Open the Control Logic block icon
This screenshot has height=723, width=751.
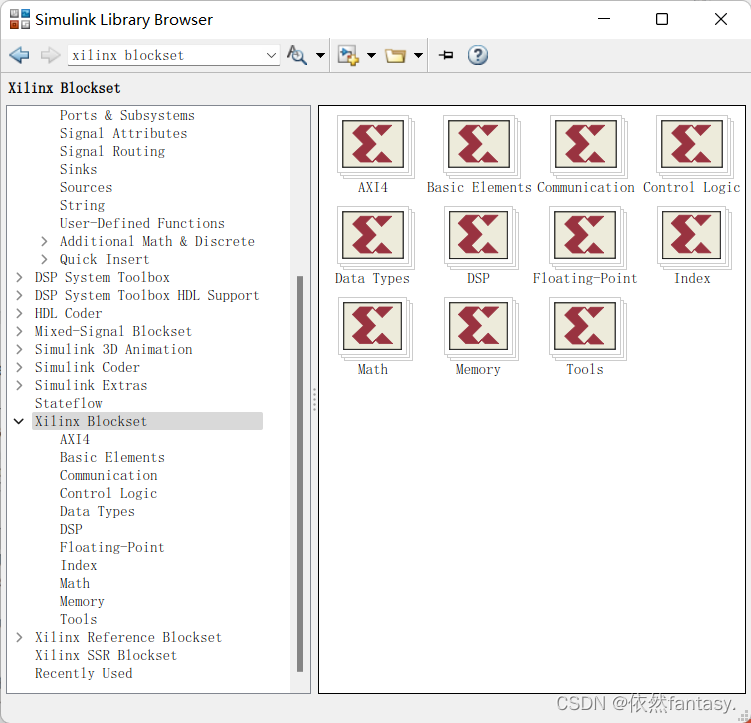click(691, 146)
